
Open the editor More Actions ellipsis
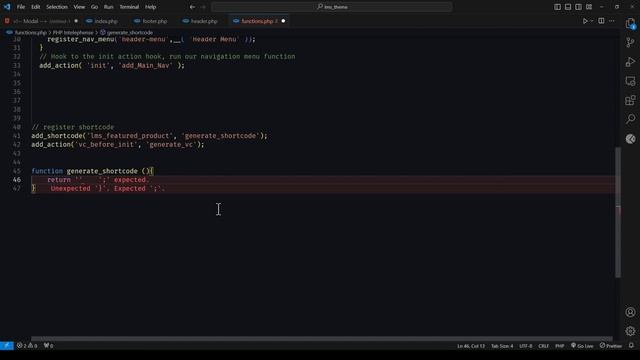coord(612,21)
